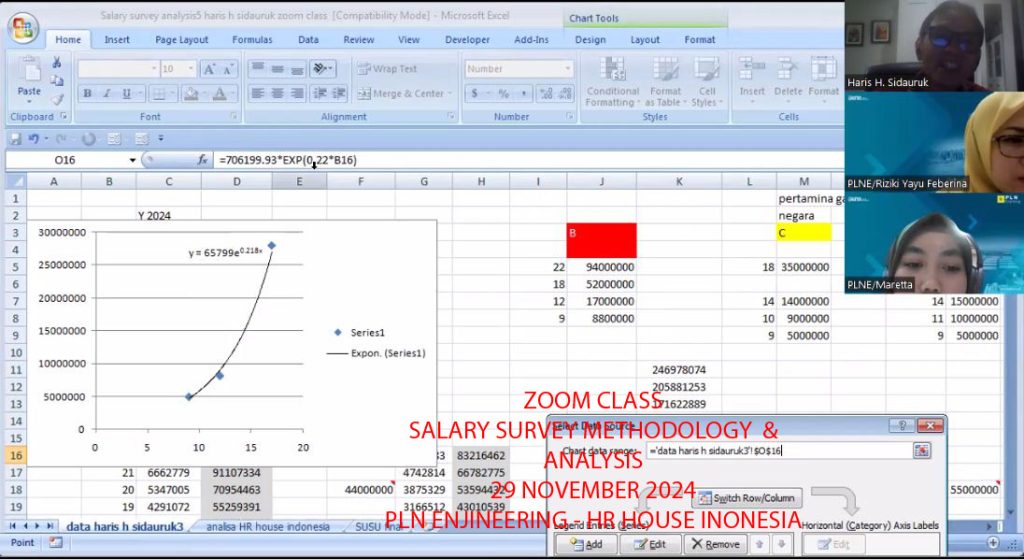
Task: Select the red cell labeled B
Action: [x=601, y=240]
